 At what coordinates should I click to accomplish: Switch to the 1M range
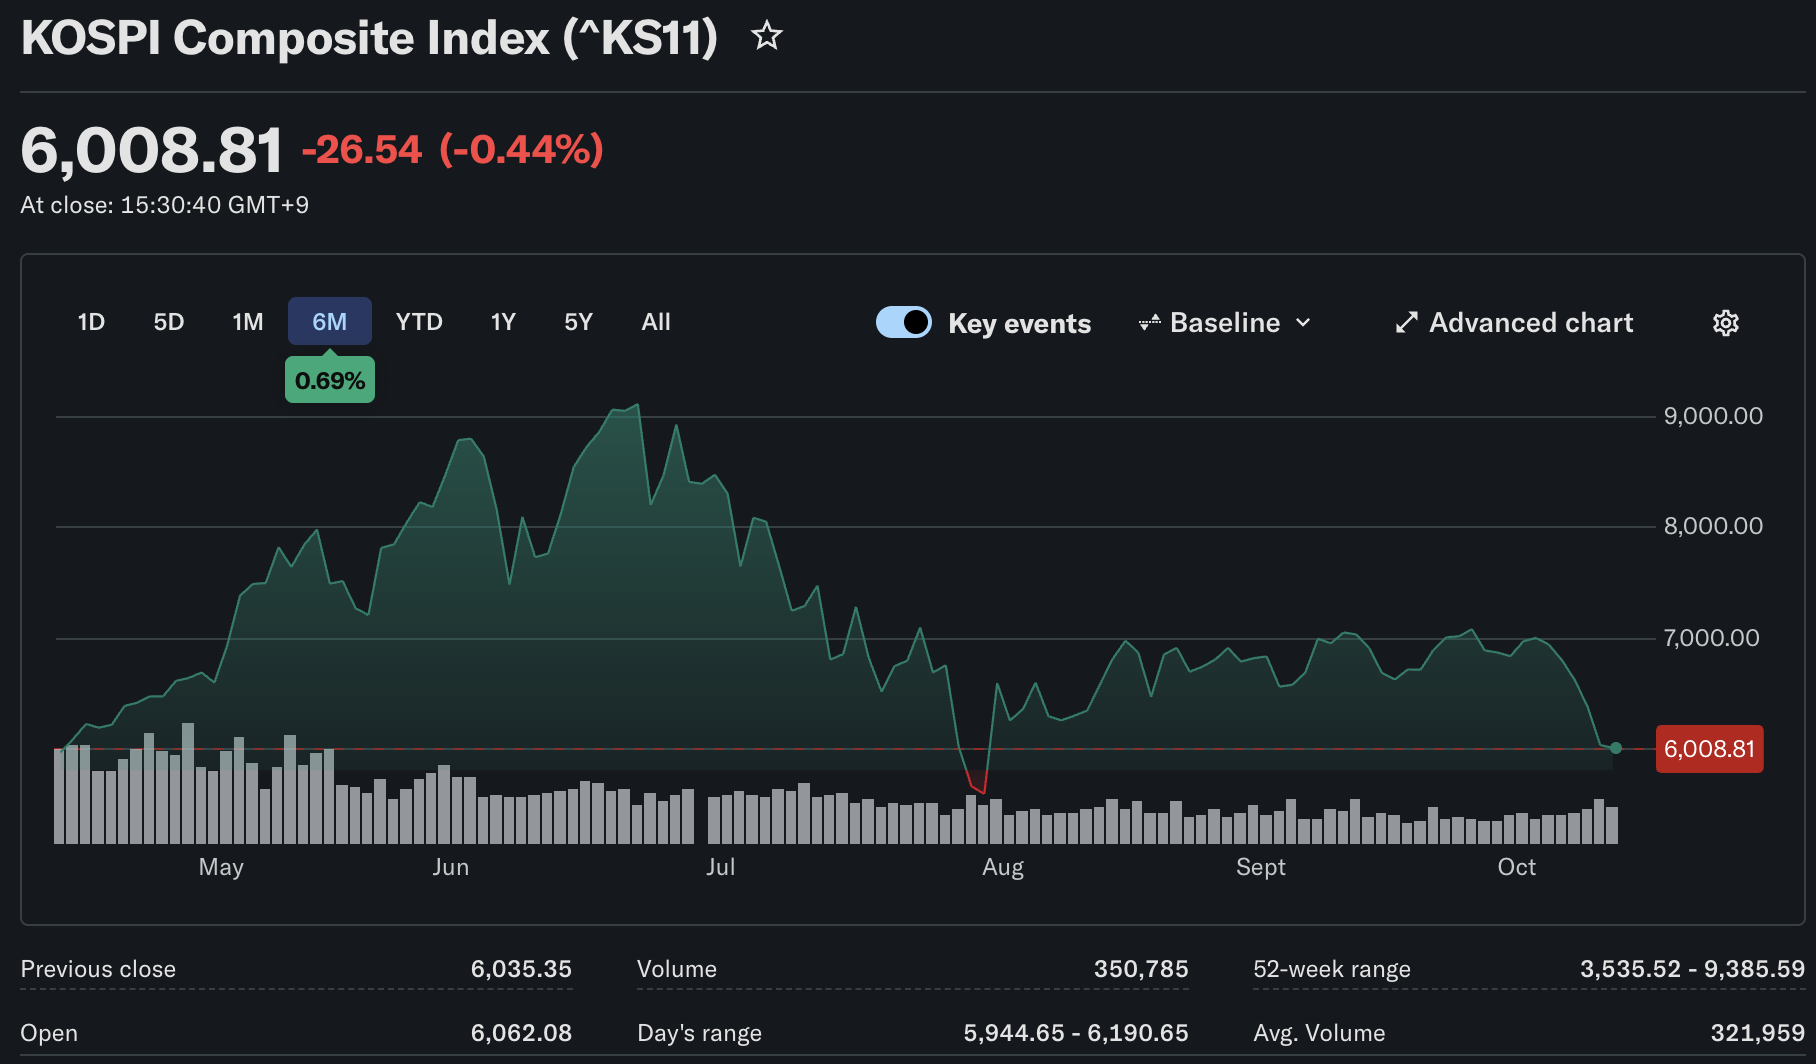tap(248, 322)
